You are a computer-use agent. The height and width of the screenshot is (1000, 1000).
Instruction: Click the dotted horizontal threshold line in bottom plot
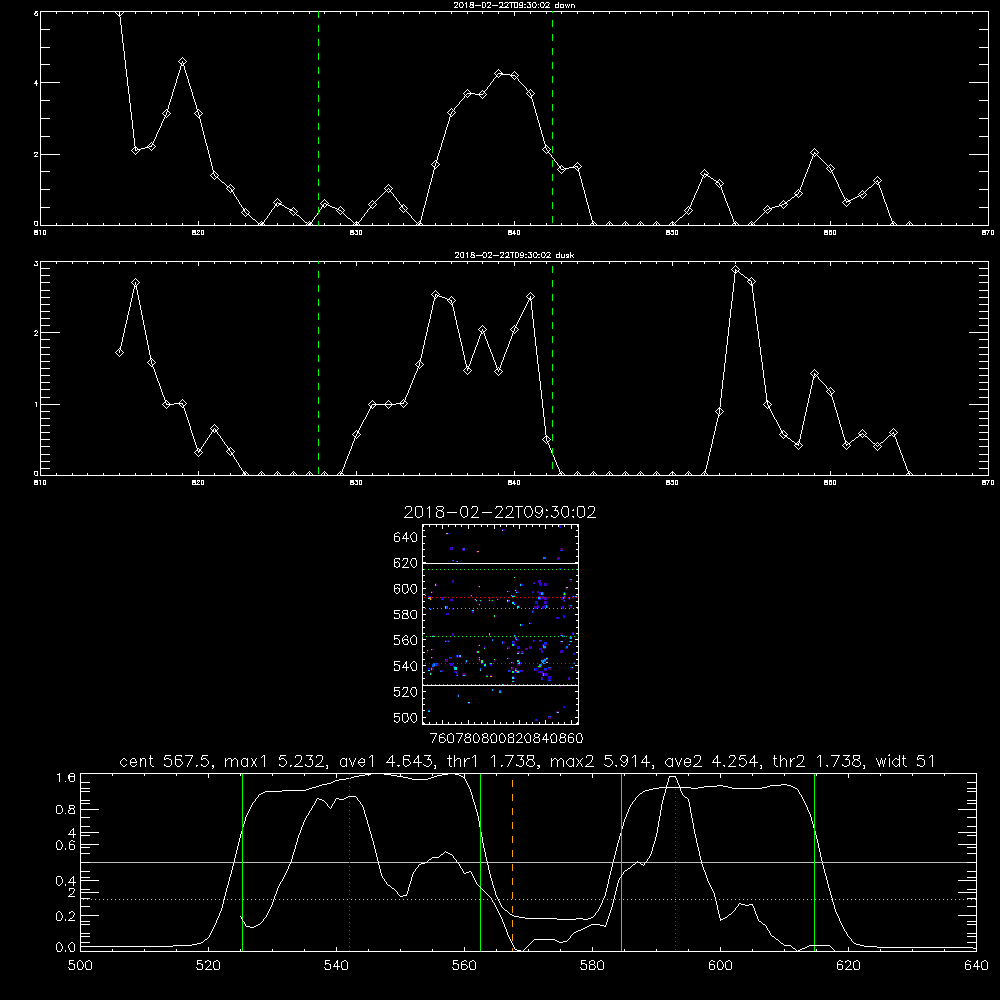(x=528, y=899)
